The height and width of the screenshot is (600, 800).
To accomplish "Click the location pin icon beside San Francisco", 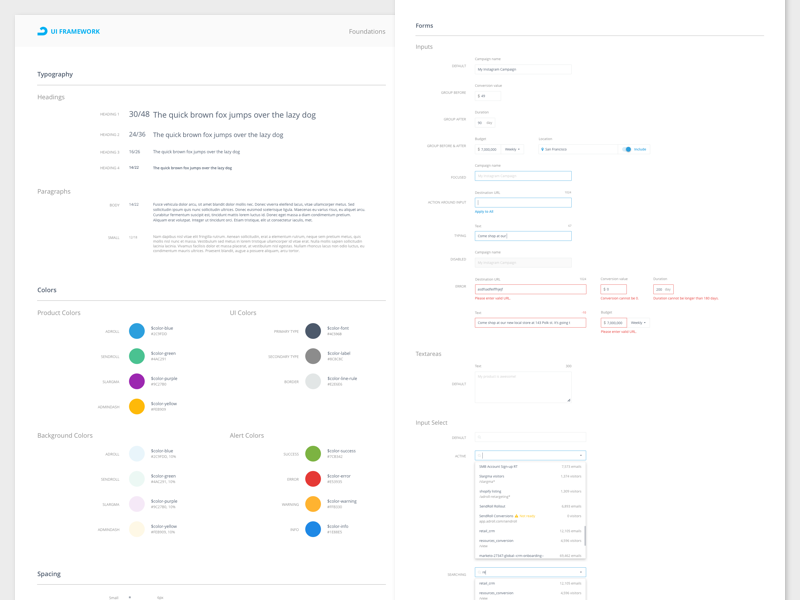I will click(542, 149).
